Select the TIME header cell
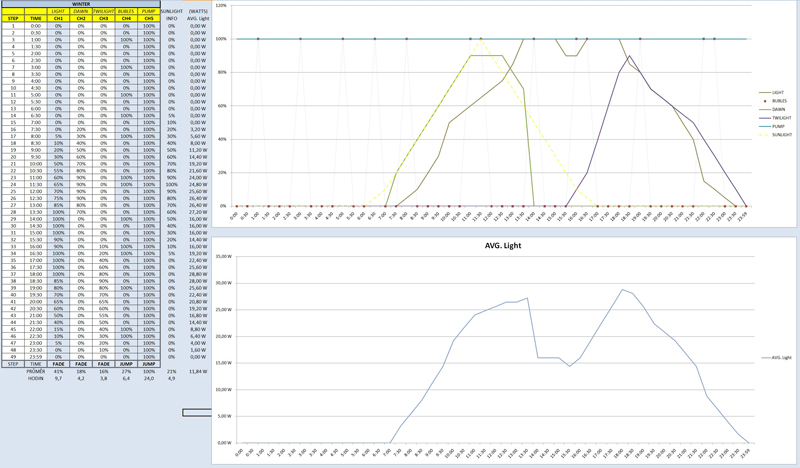This screenshot has height=468, width=800. click(x=35, y=18)
